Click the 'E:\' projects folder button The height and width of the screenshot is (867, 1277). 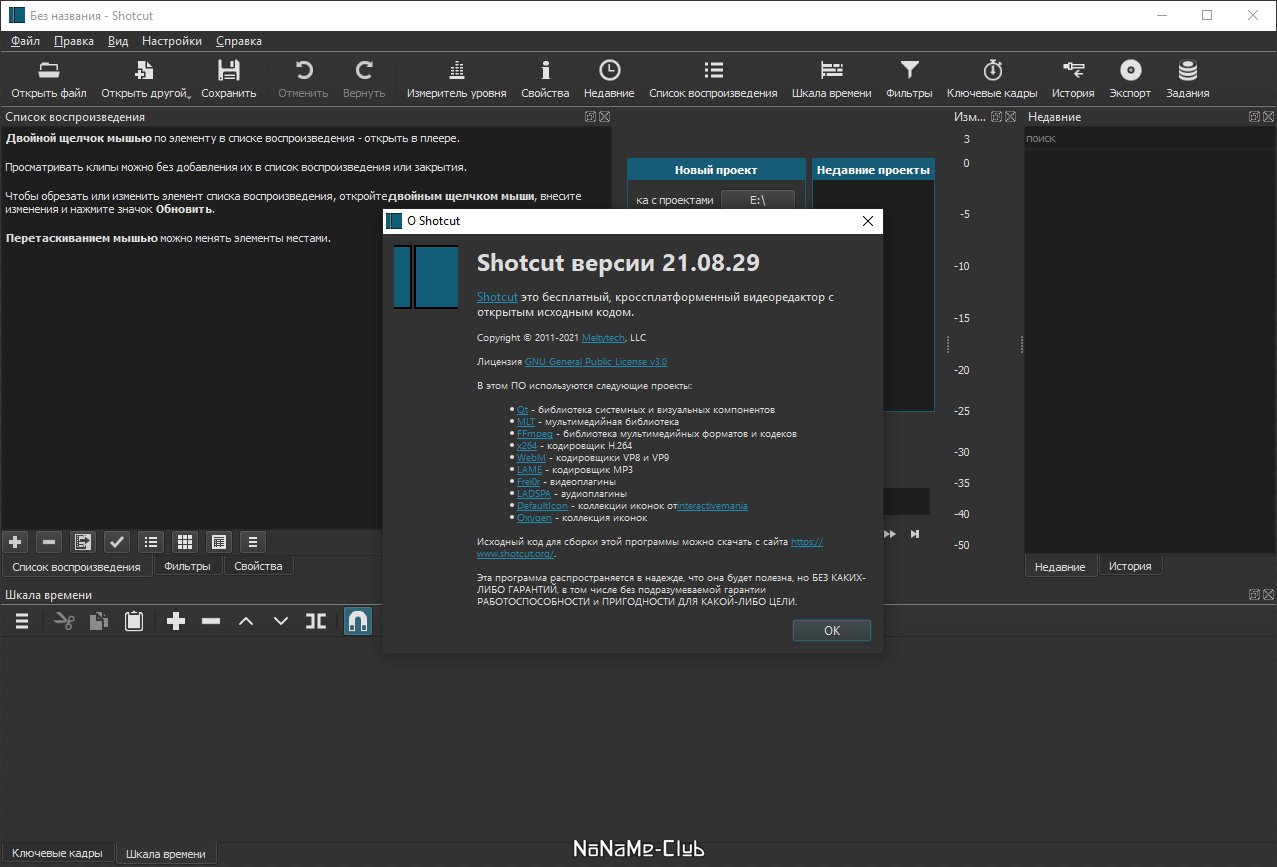757,200
